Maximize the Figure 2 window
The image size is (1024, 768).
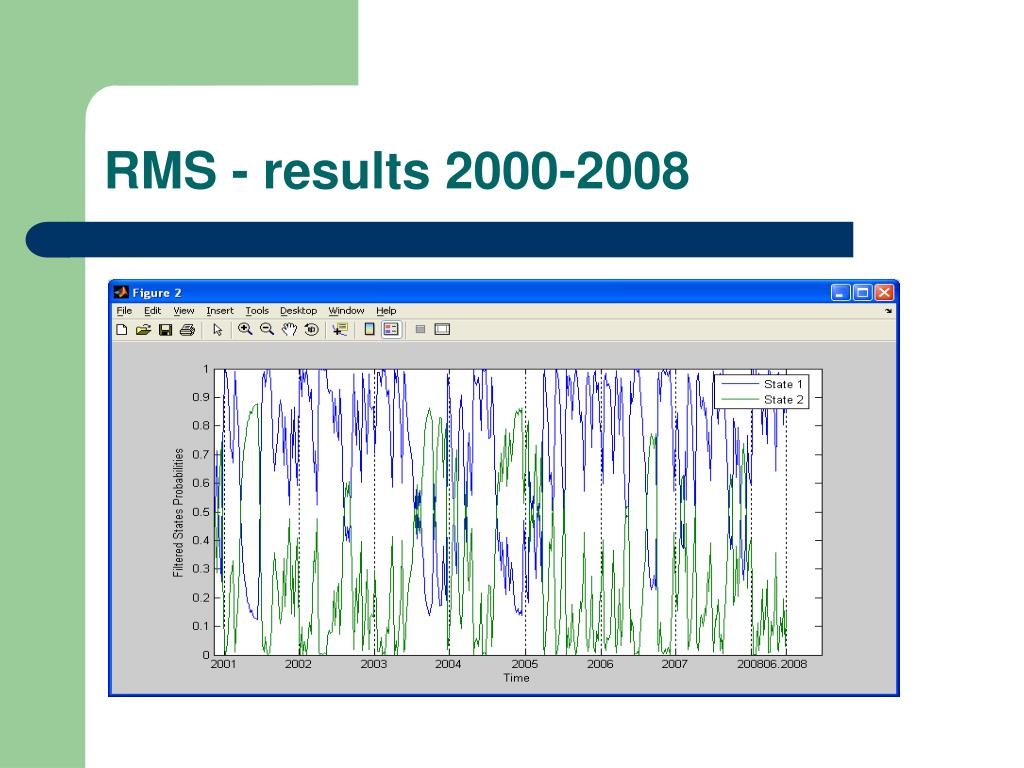(x=862, y=293)
